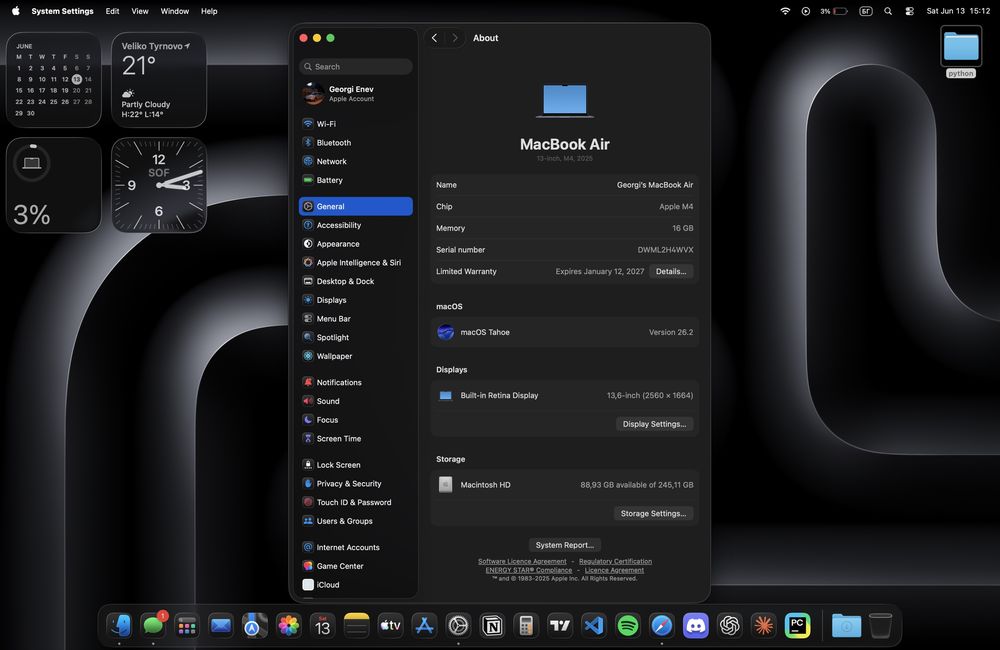Screen dimensions: 1000x650
Task: Open the Help menu
Action: click(x=209, y=11)
